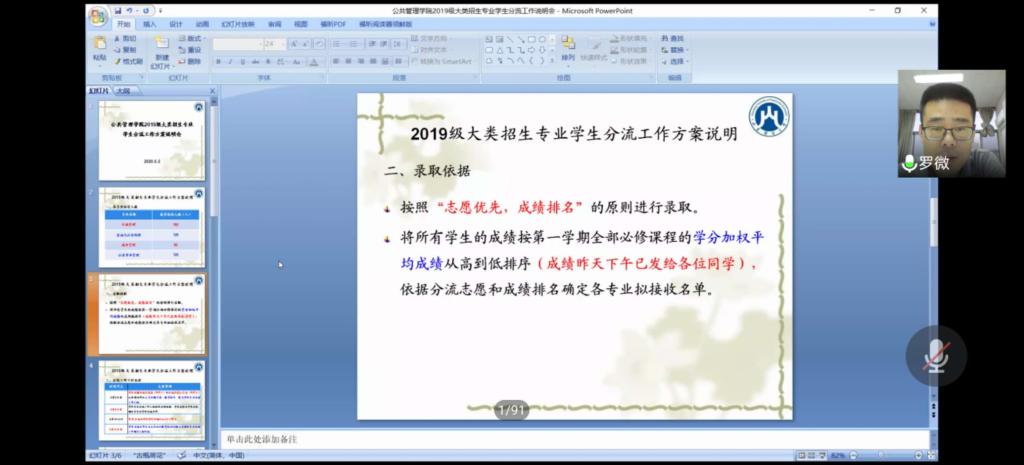Click the muted microphone overlay icon
This screenshot has width=1024, height=465.
coord(936,355)
